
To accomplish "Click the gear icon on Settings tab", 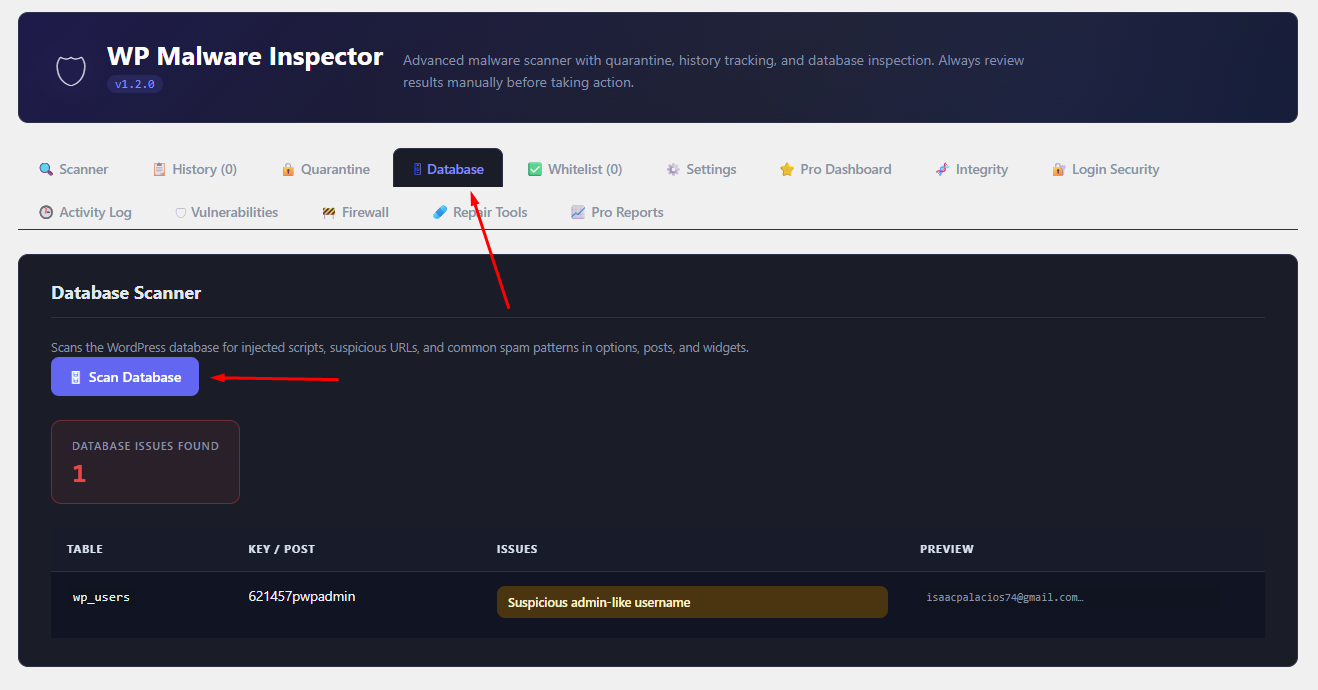I will 673,169.
